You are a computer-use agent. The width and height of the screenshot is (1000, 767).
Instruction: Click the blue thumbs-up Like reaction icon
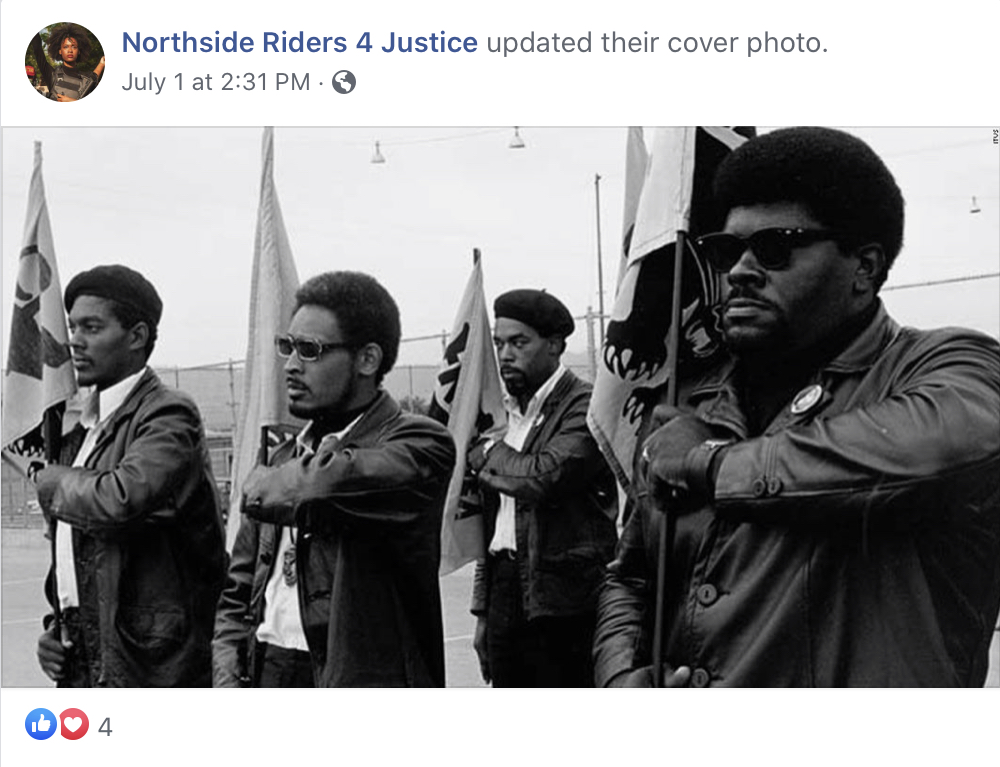point(41,724)
